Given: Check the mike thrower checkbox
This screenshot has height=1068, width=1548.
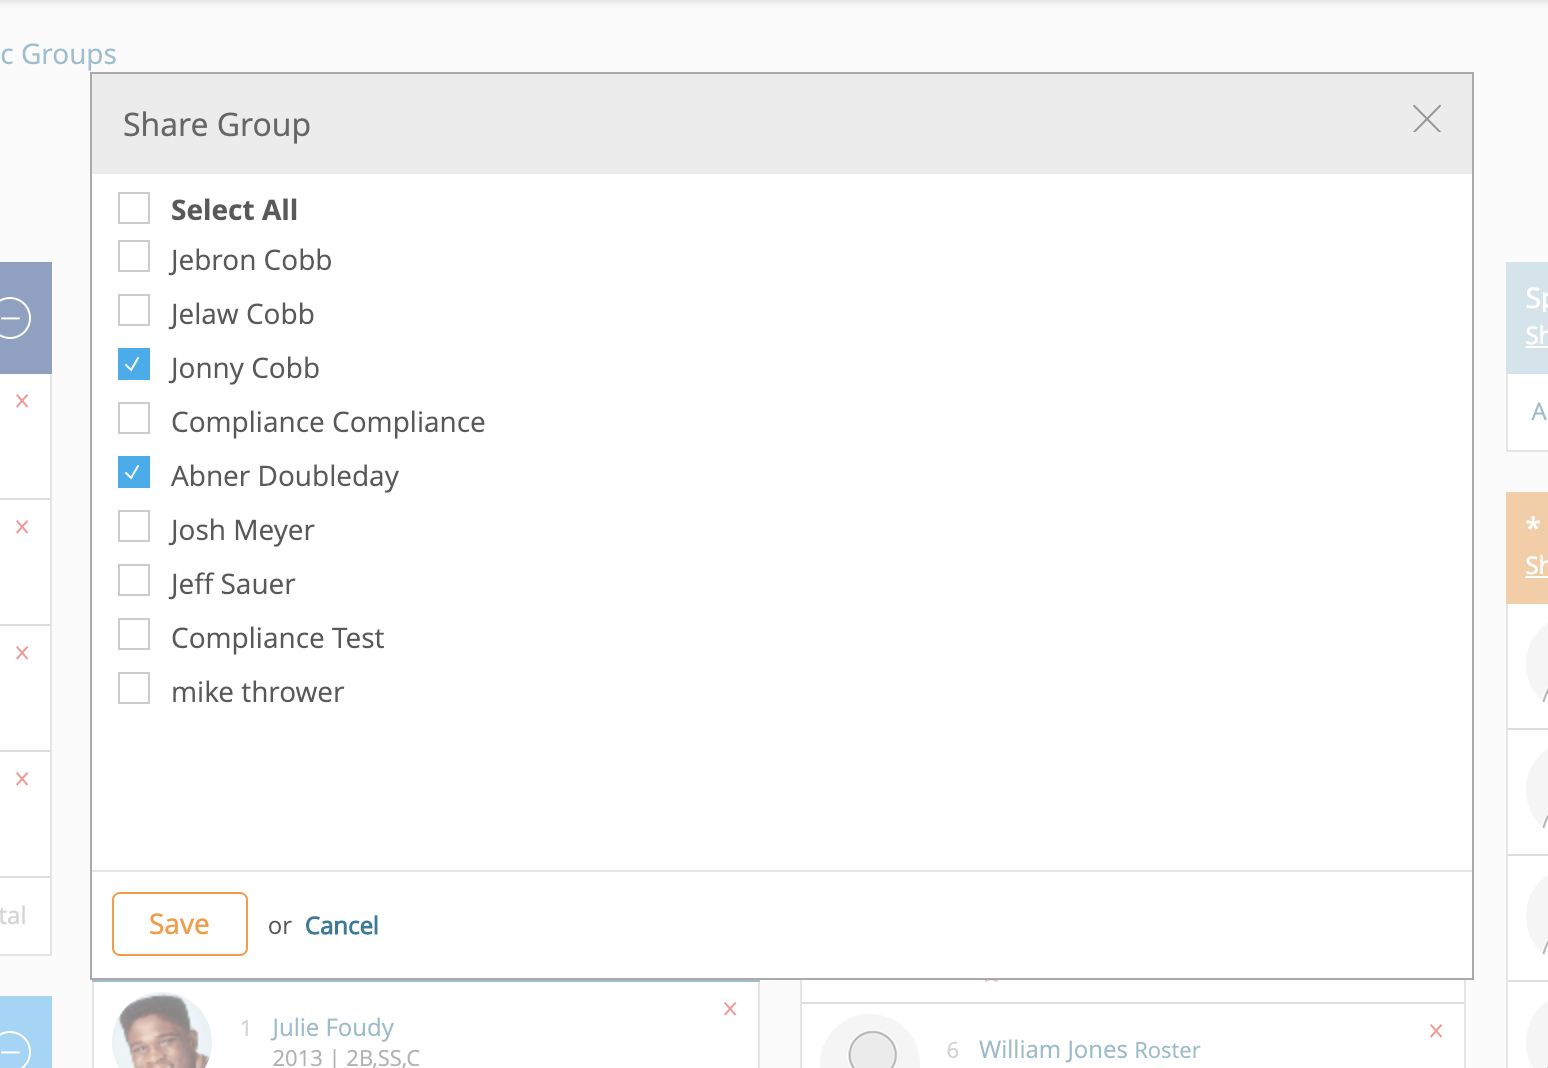Looking at the screenshot, I should (x=134, y=689).
